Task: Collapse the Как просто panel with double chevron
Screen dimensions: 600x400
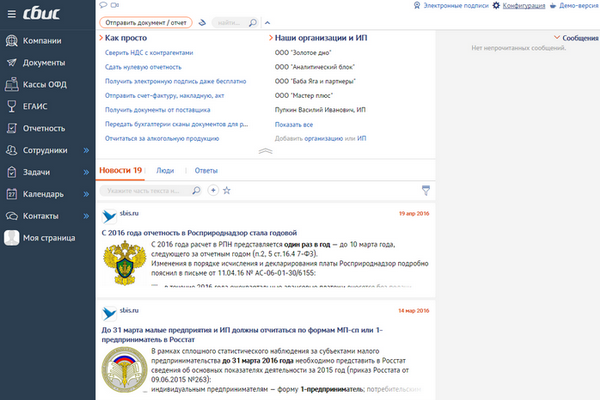Action: (266, 151)
